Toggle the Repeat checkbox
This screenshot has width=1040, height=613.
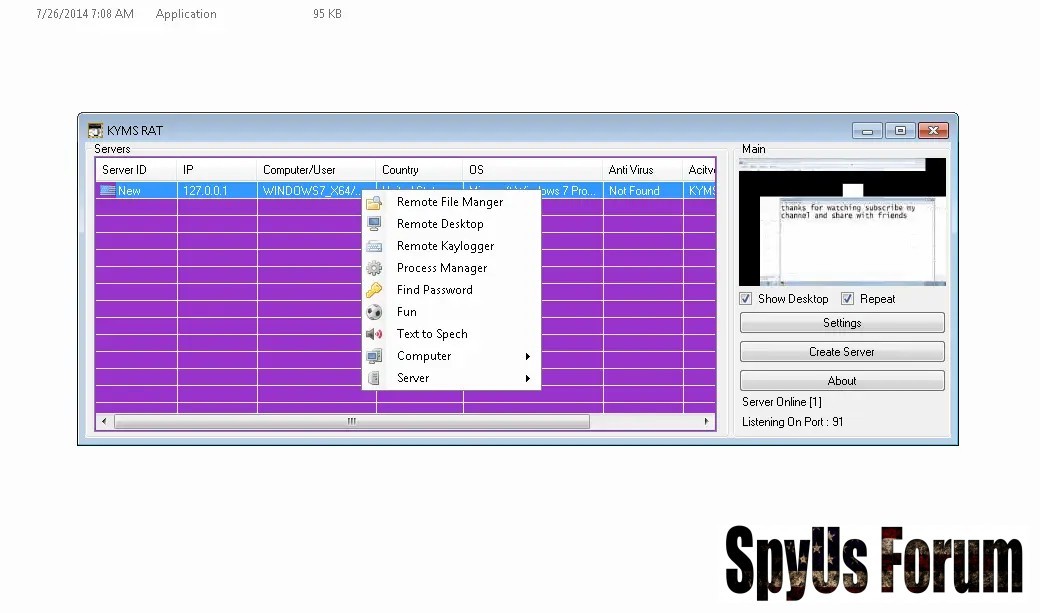tap(848, 299)
